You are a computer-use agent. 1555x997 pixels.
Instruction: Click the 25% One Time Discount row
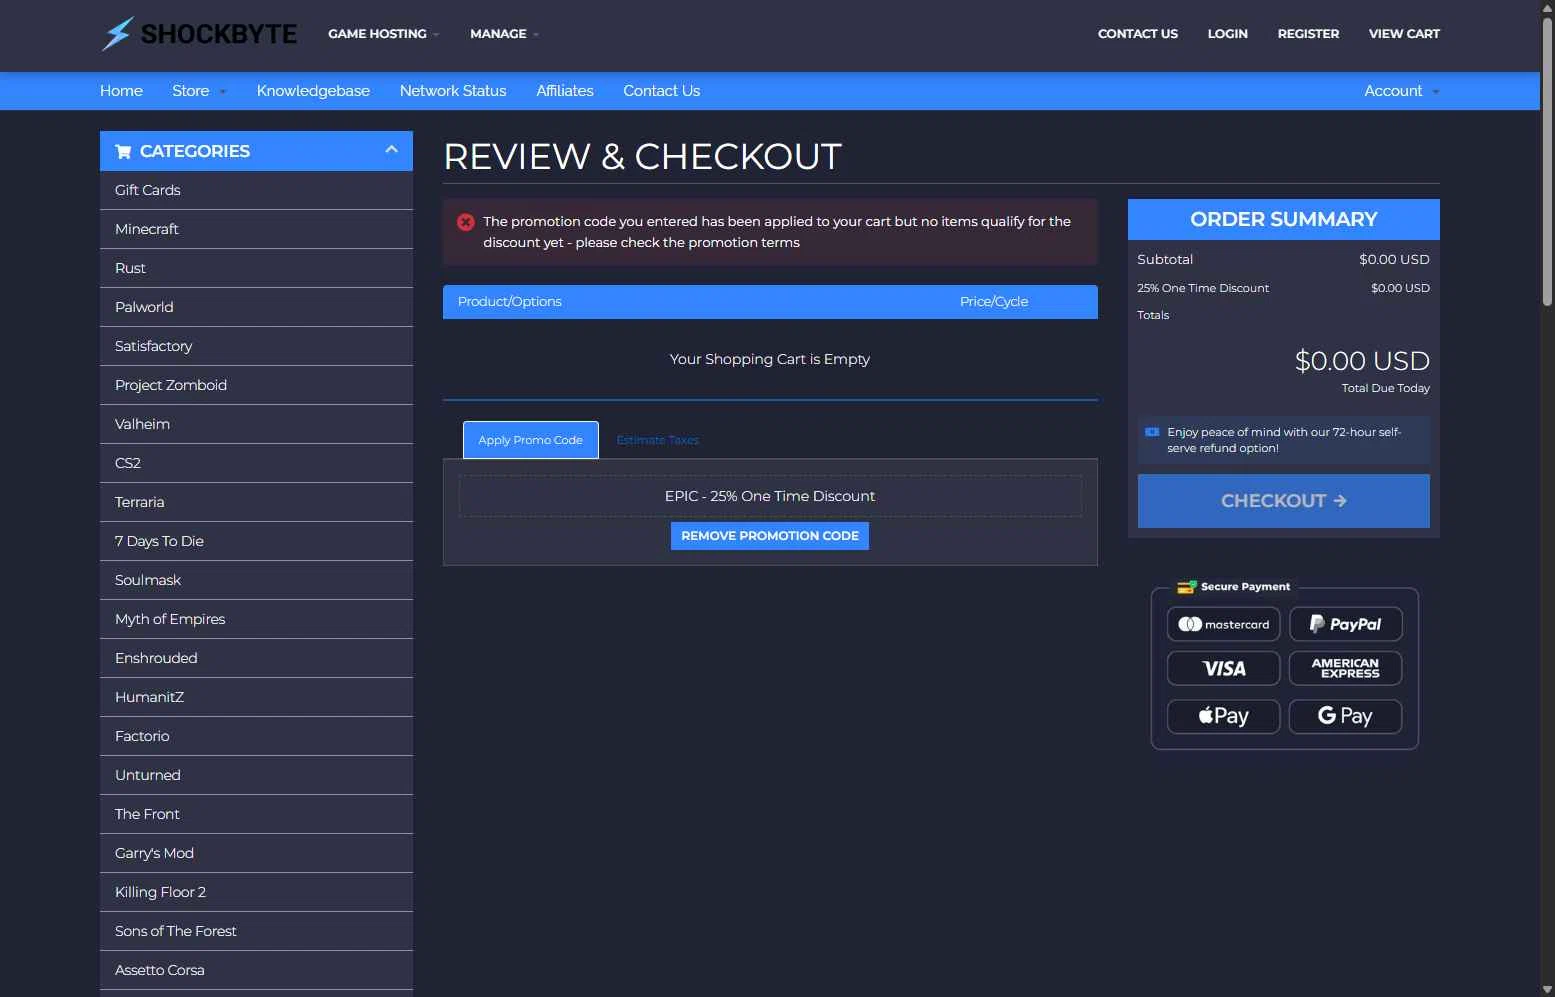tap(1283, 288)
